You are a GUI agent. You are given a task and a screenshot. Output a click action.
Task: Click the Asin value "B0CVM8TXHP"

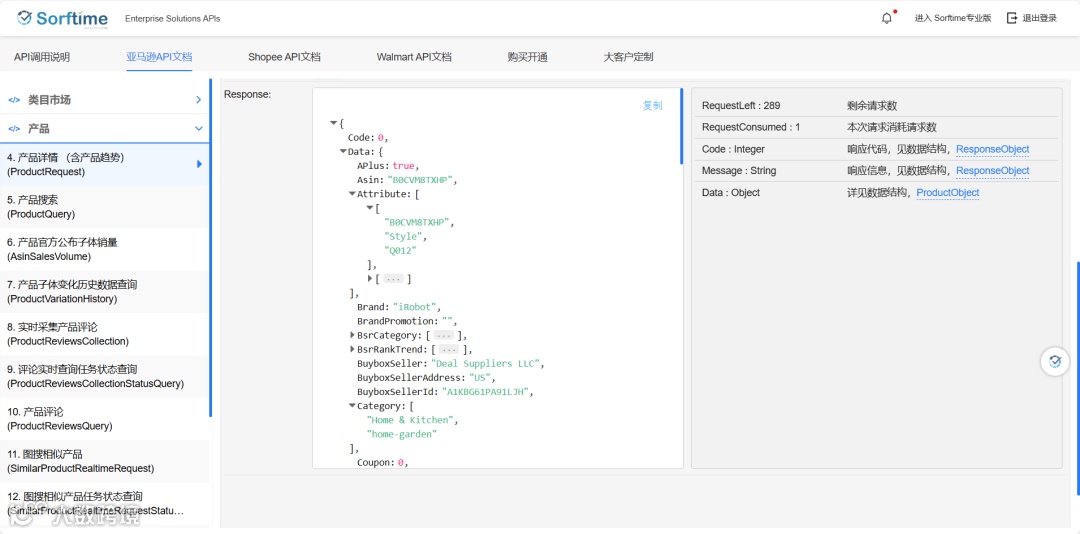[420, 180]
